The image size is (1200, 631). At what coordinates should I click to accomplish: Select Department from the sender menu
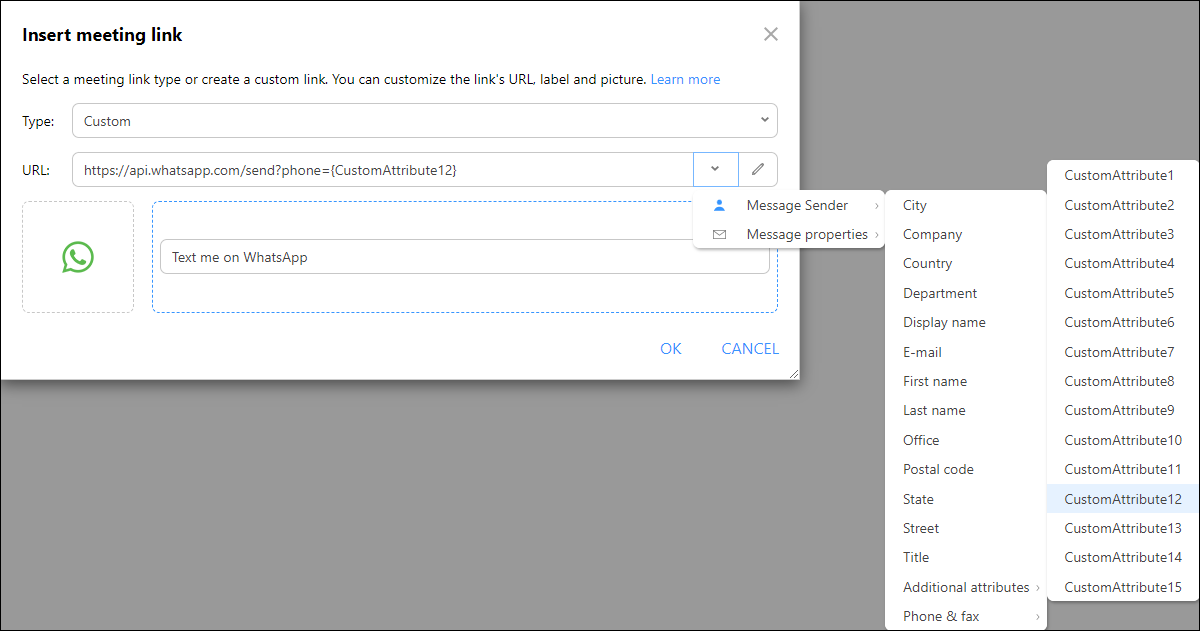pyautogui.click(x=966, y=293)
